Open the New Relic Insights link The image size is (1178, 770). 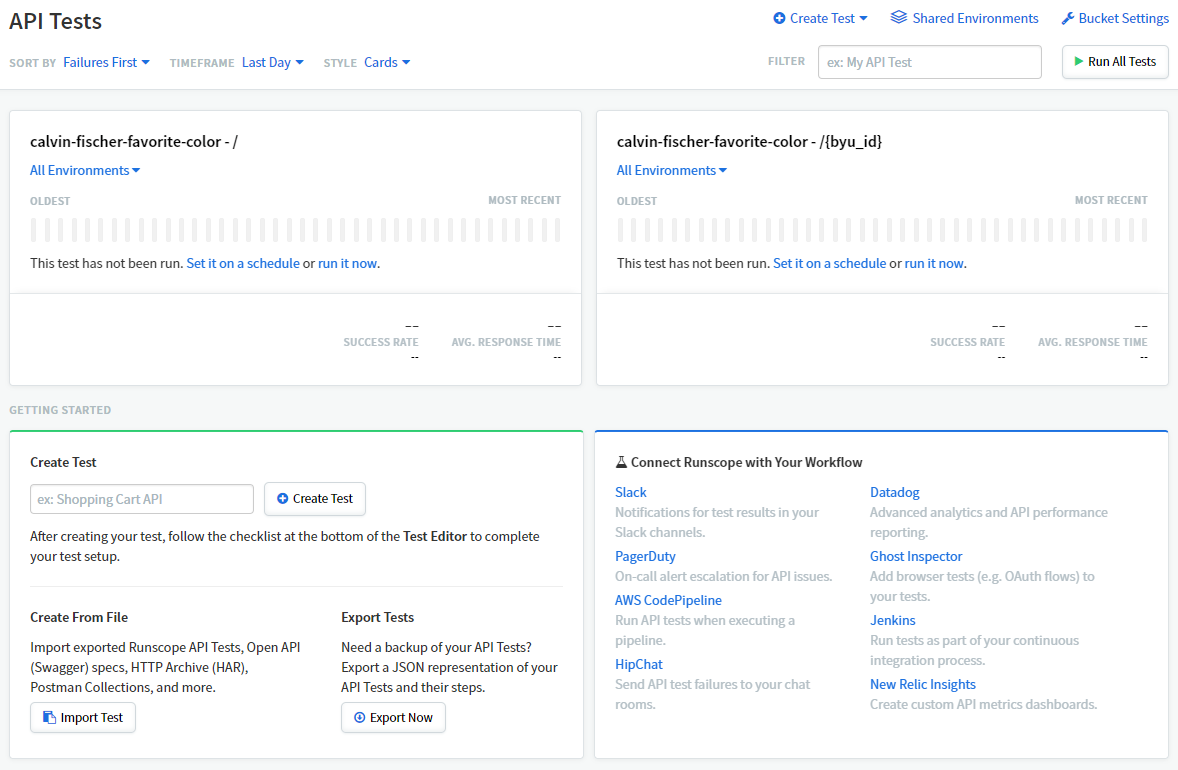(923, 684)
